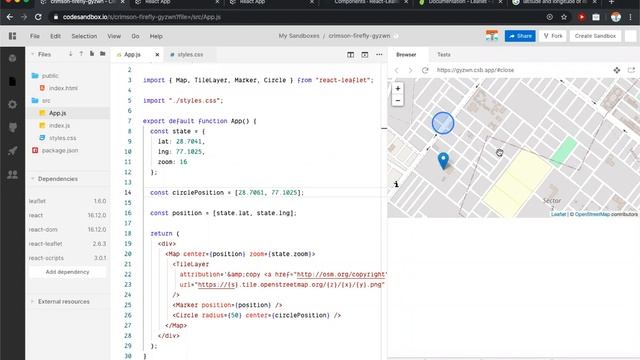The image size is (640, 360).
Task: Select the Browser preview tab
Action: pos(406,55)
